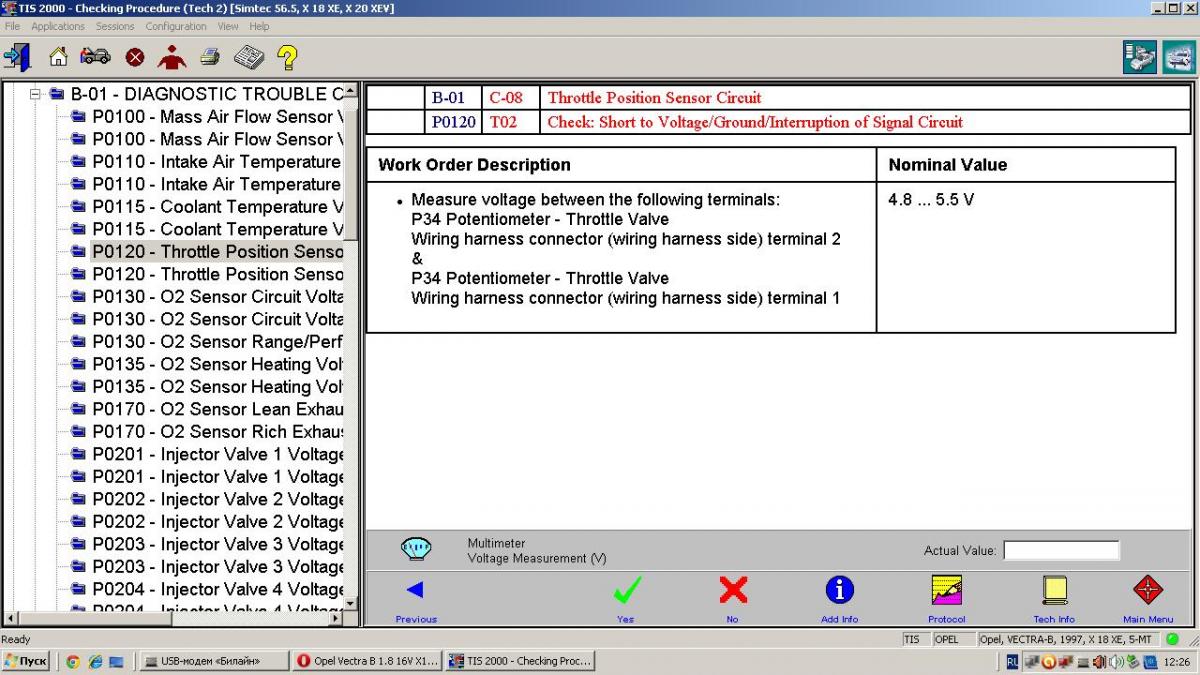Click the red No cross

click(733, 591)
